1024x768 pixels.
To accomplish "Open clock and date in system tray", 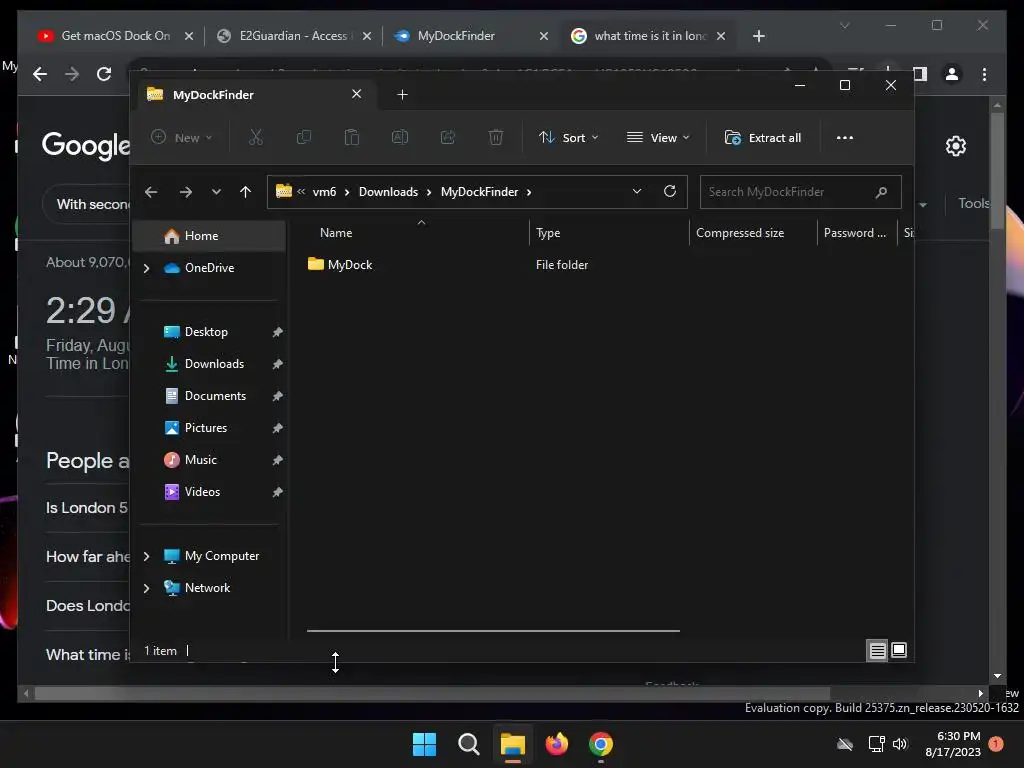I will (953, 744).
